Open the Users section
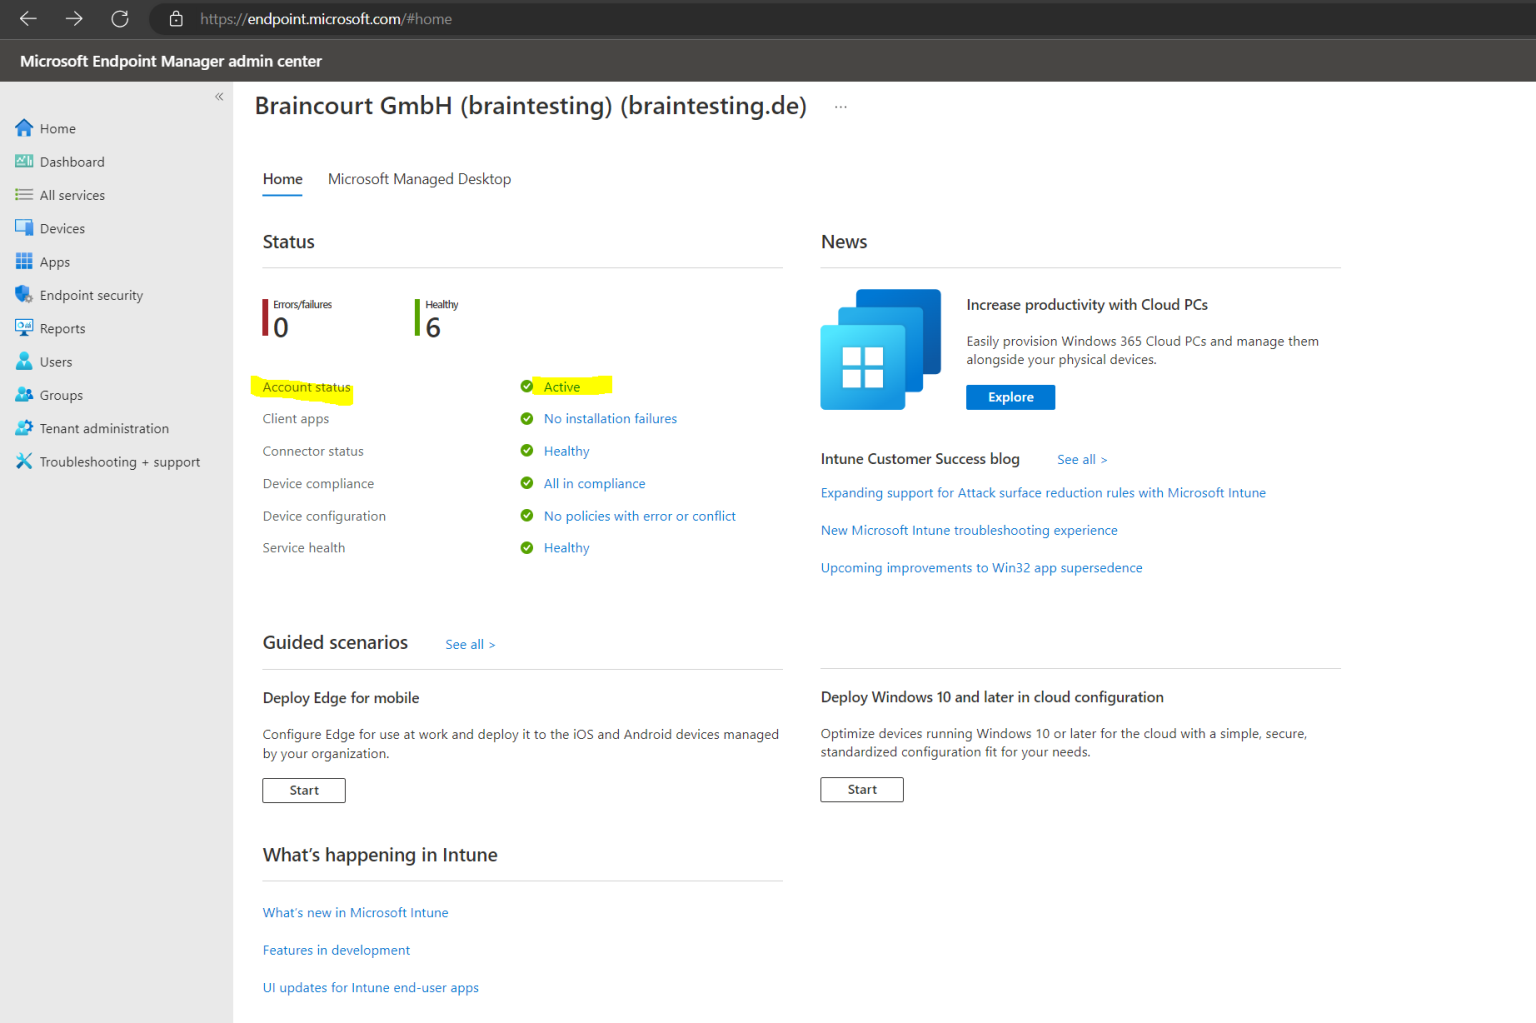 55,361
